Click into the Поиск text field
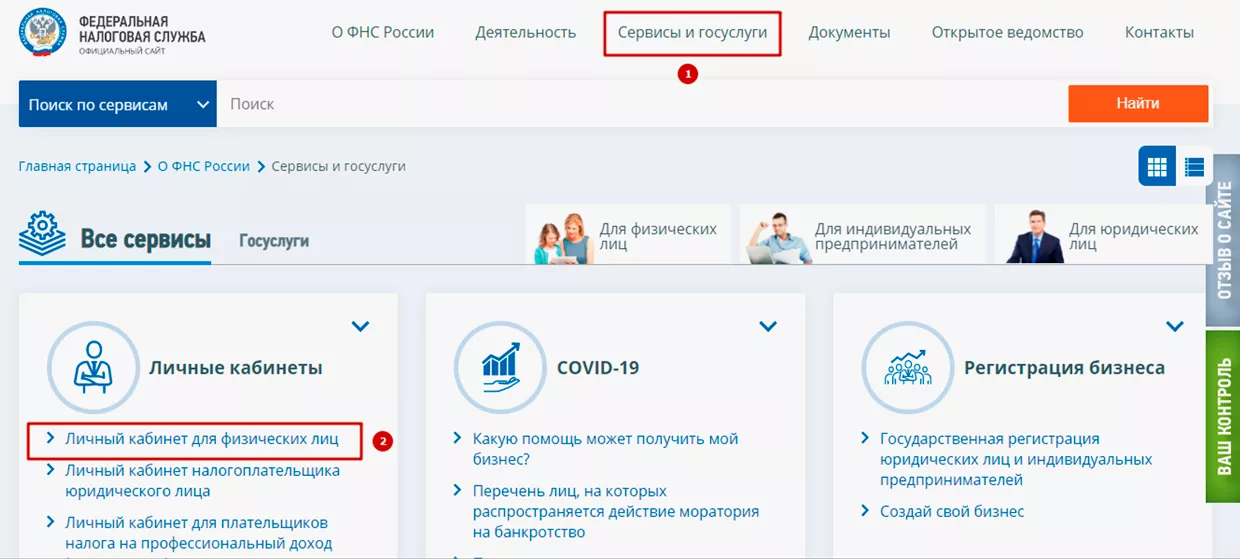The height and width of the screenshot is (559, 1240). coord(640,104)
